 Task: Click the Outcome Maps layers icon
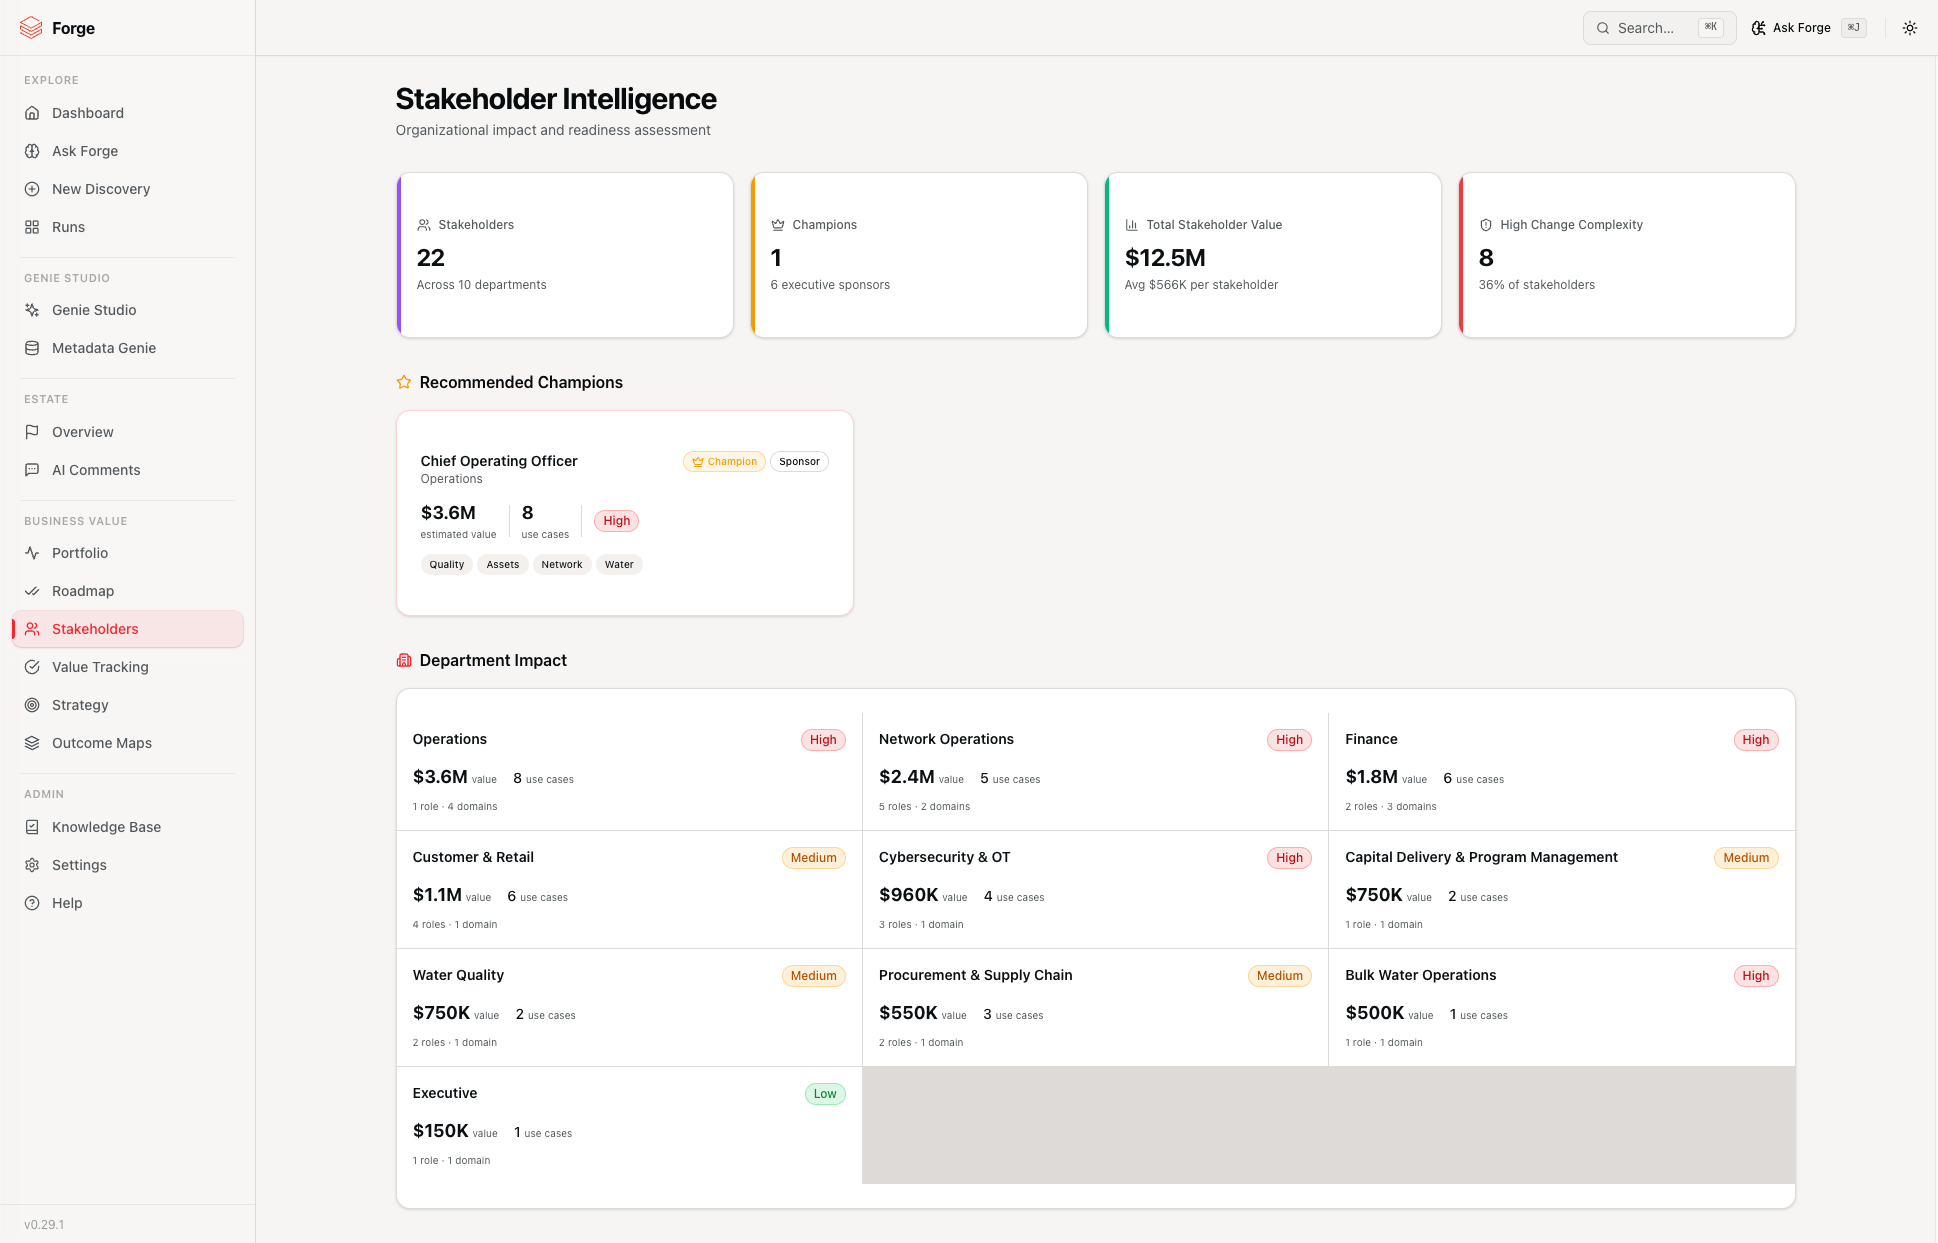tap(32, 743)
